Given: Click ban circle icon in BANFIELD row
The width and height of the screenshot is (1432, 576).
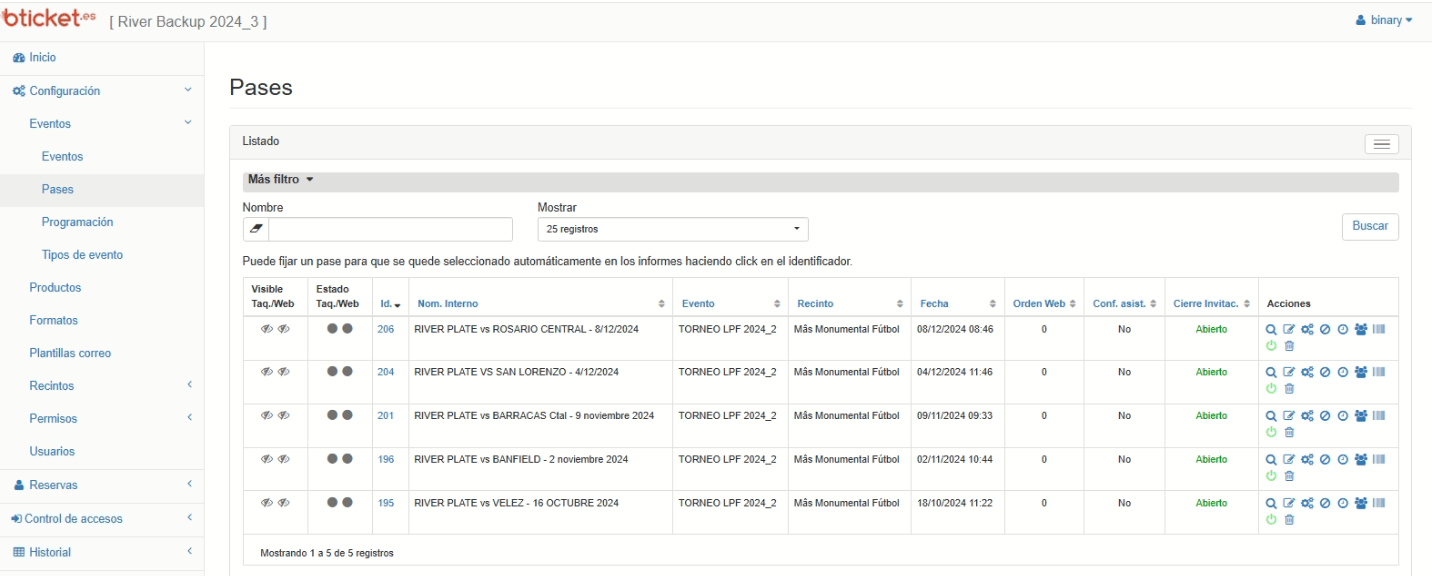Looking at the screenshot, I should tap(1324, 459).
